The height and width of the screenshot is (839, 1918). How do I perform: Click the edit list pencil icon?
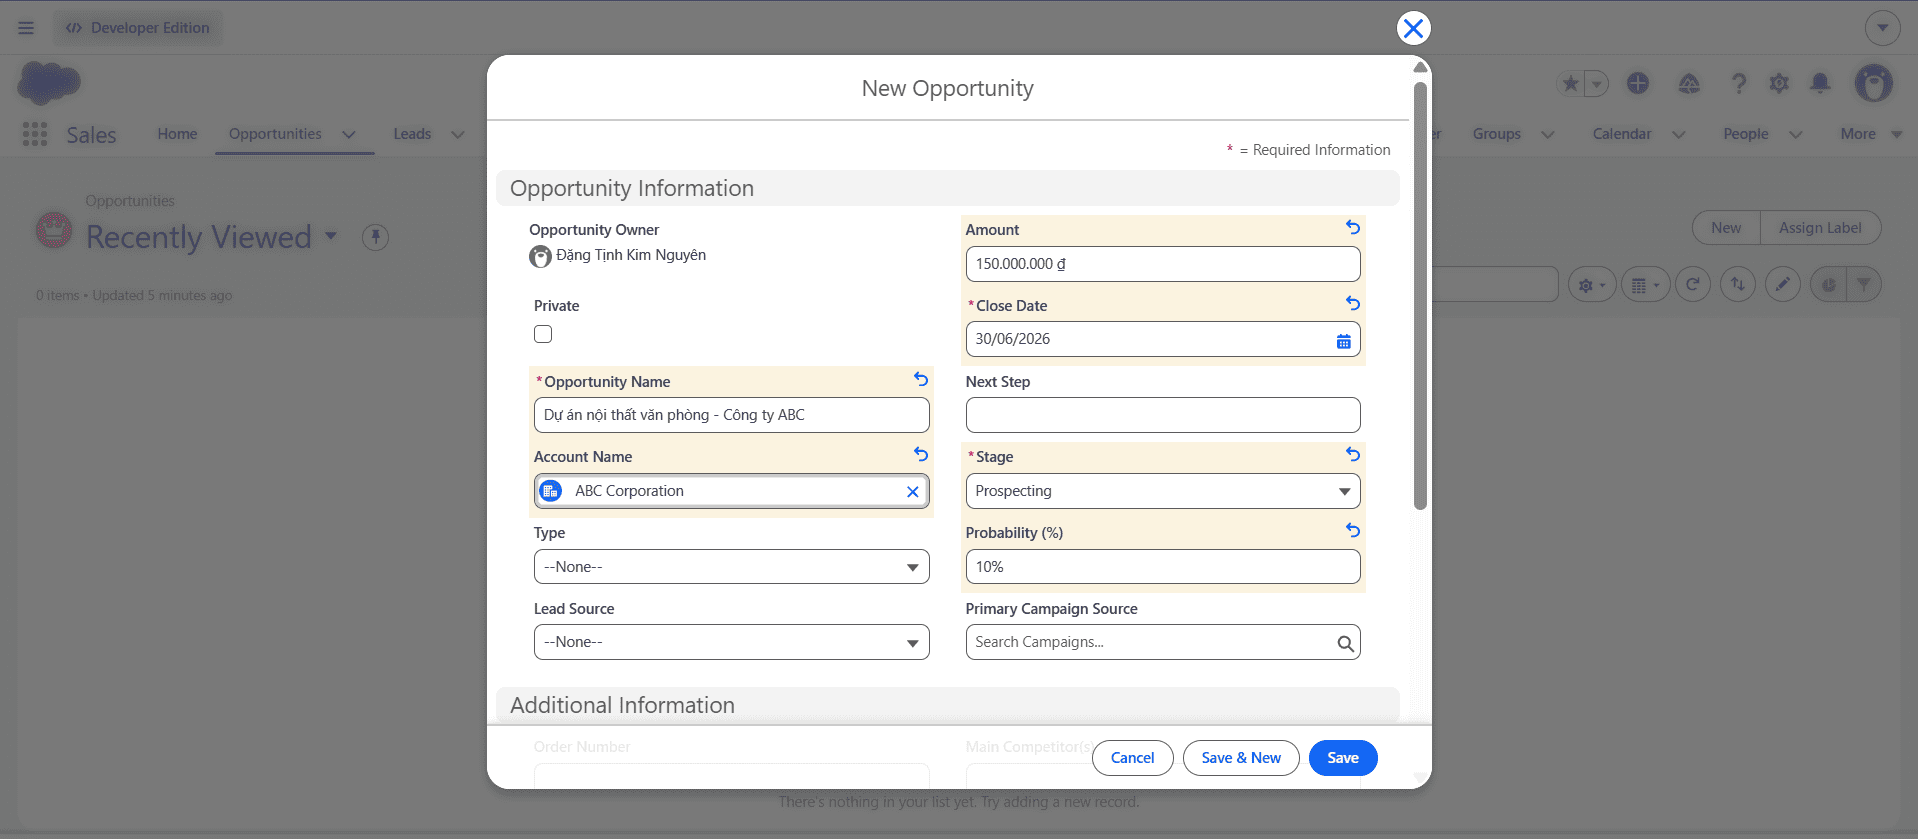tap(1783, 285)
